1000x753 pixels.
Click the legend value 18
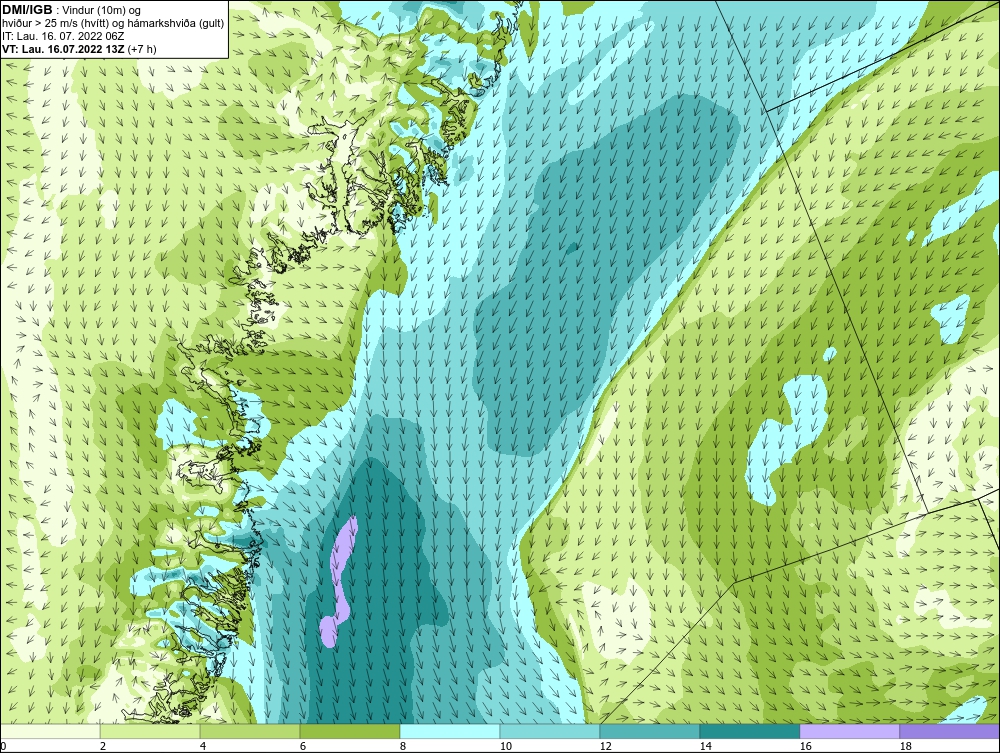[x=906, y=746]
